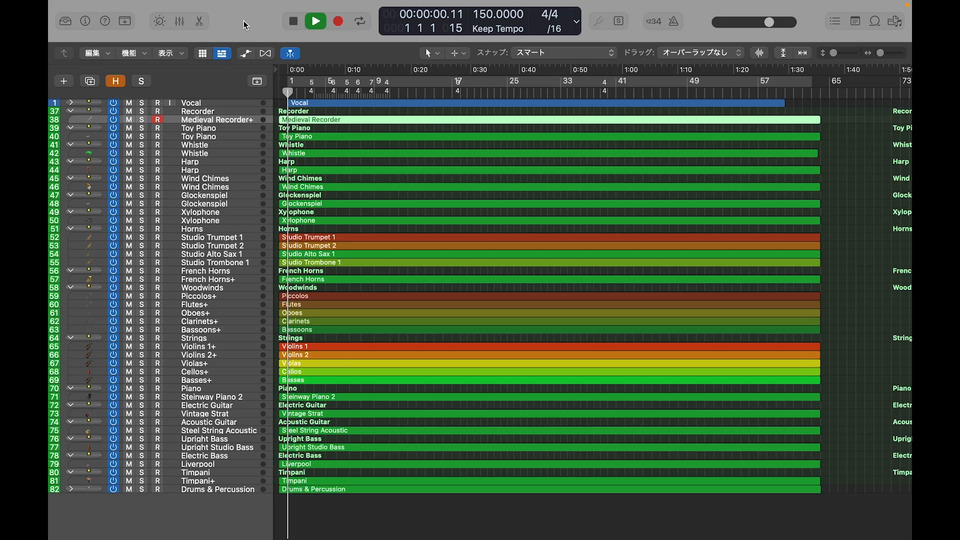This screenshot has height=540, width=960.
Task: Add a new track with plus button
Action: tap(64, 81)
